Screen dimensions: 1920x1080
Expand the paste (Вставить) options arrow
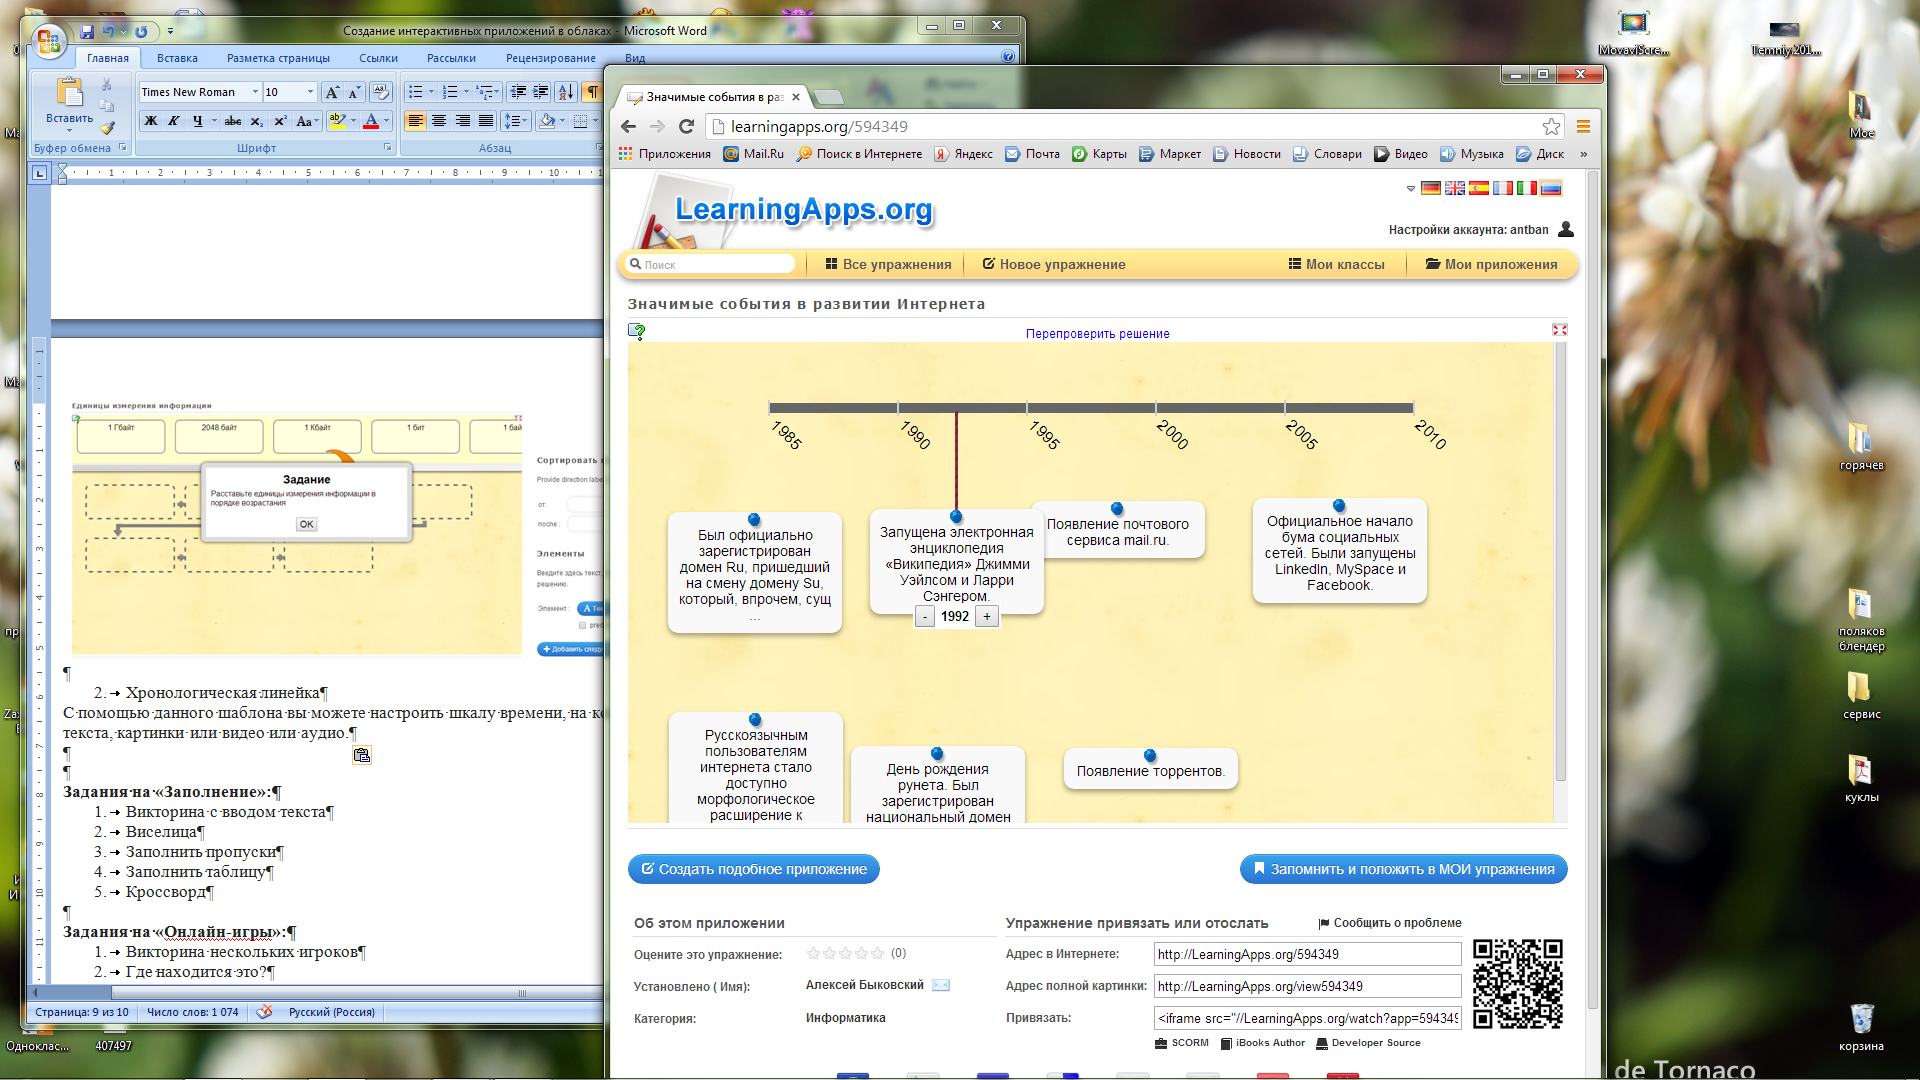(x=69, y=130)
